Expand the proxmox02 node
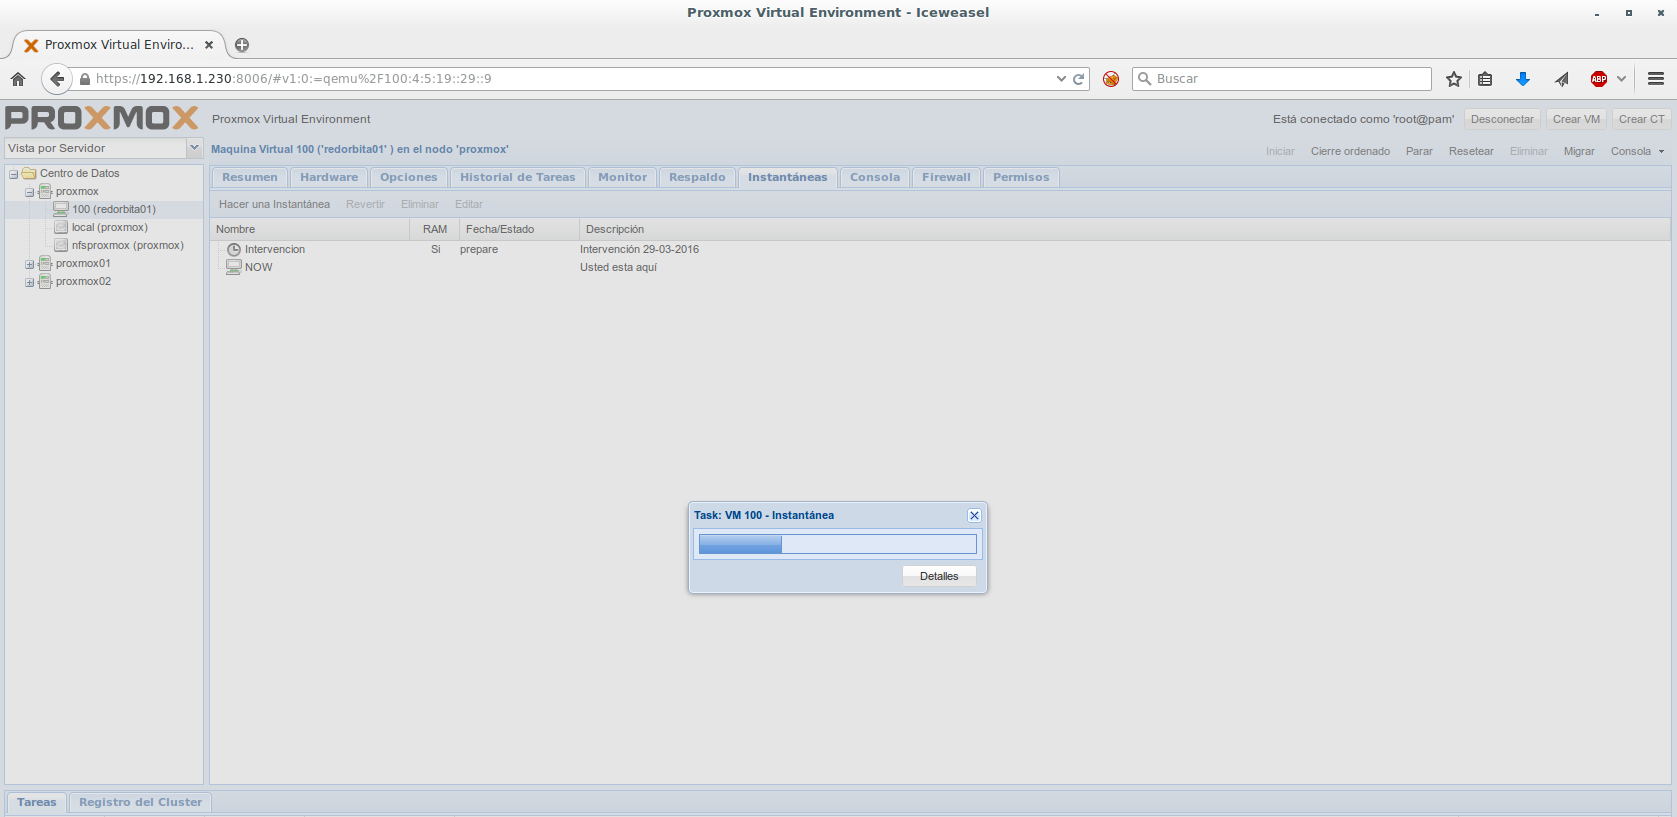The height and width of the screenshot is (817, 1677). pyautogui.click(x=30, y=282)
